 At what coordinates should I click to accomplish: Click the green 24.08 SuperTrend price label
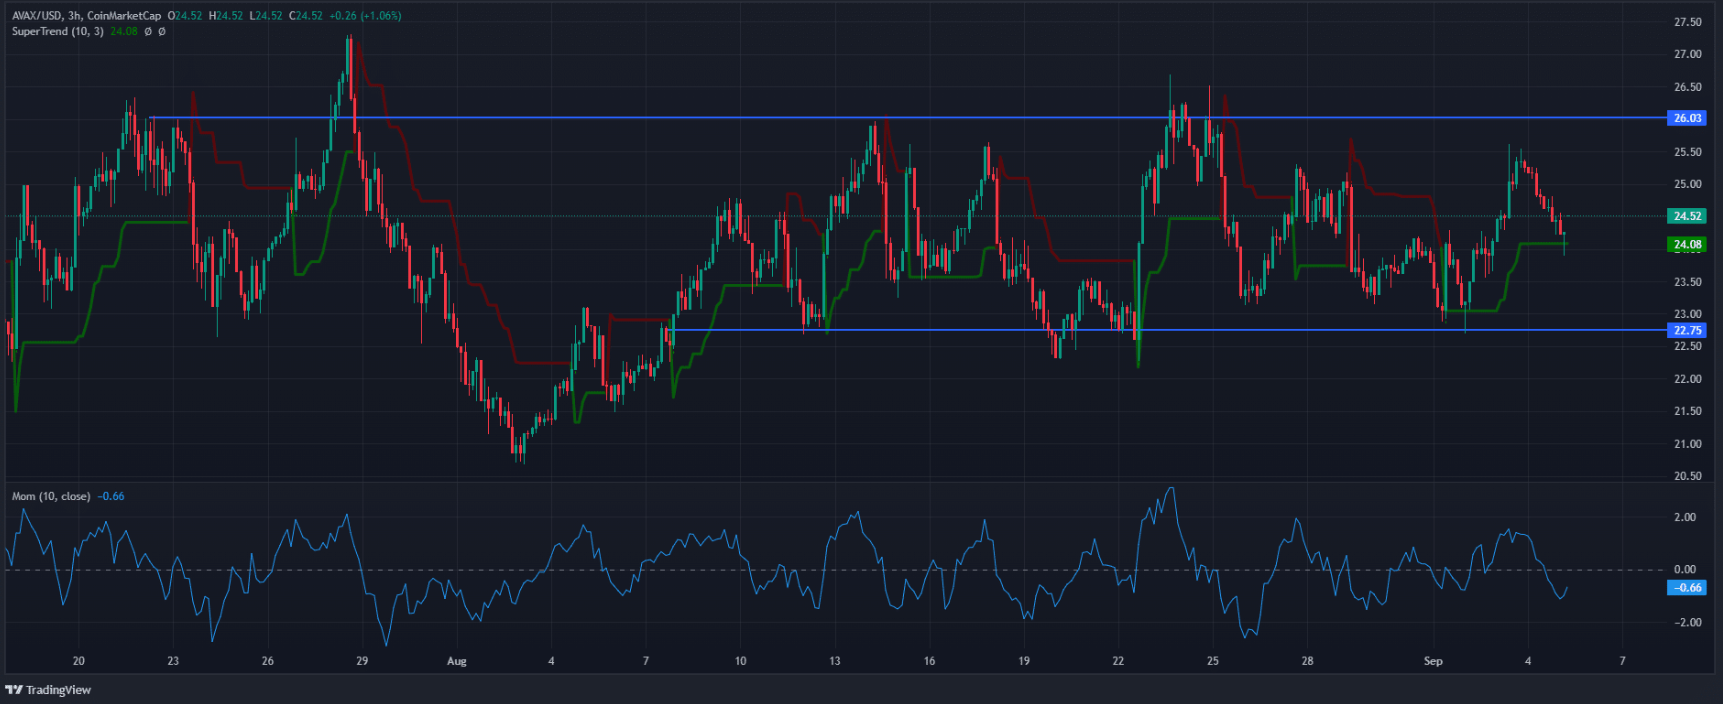tap(1688, 244)
